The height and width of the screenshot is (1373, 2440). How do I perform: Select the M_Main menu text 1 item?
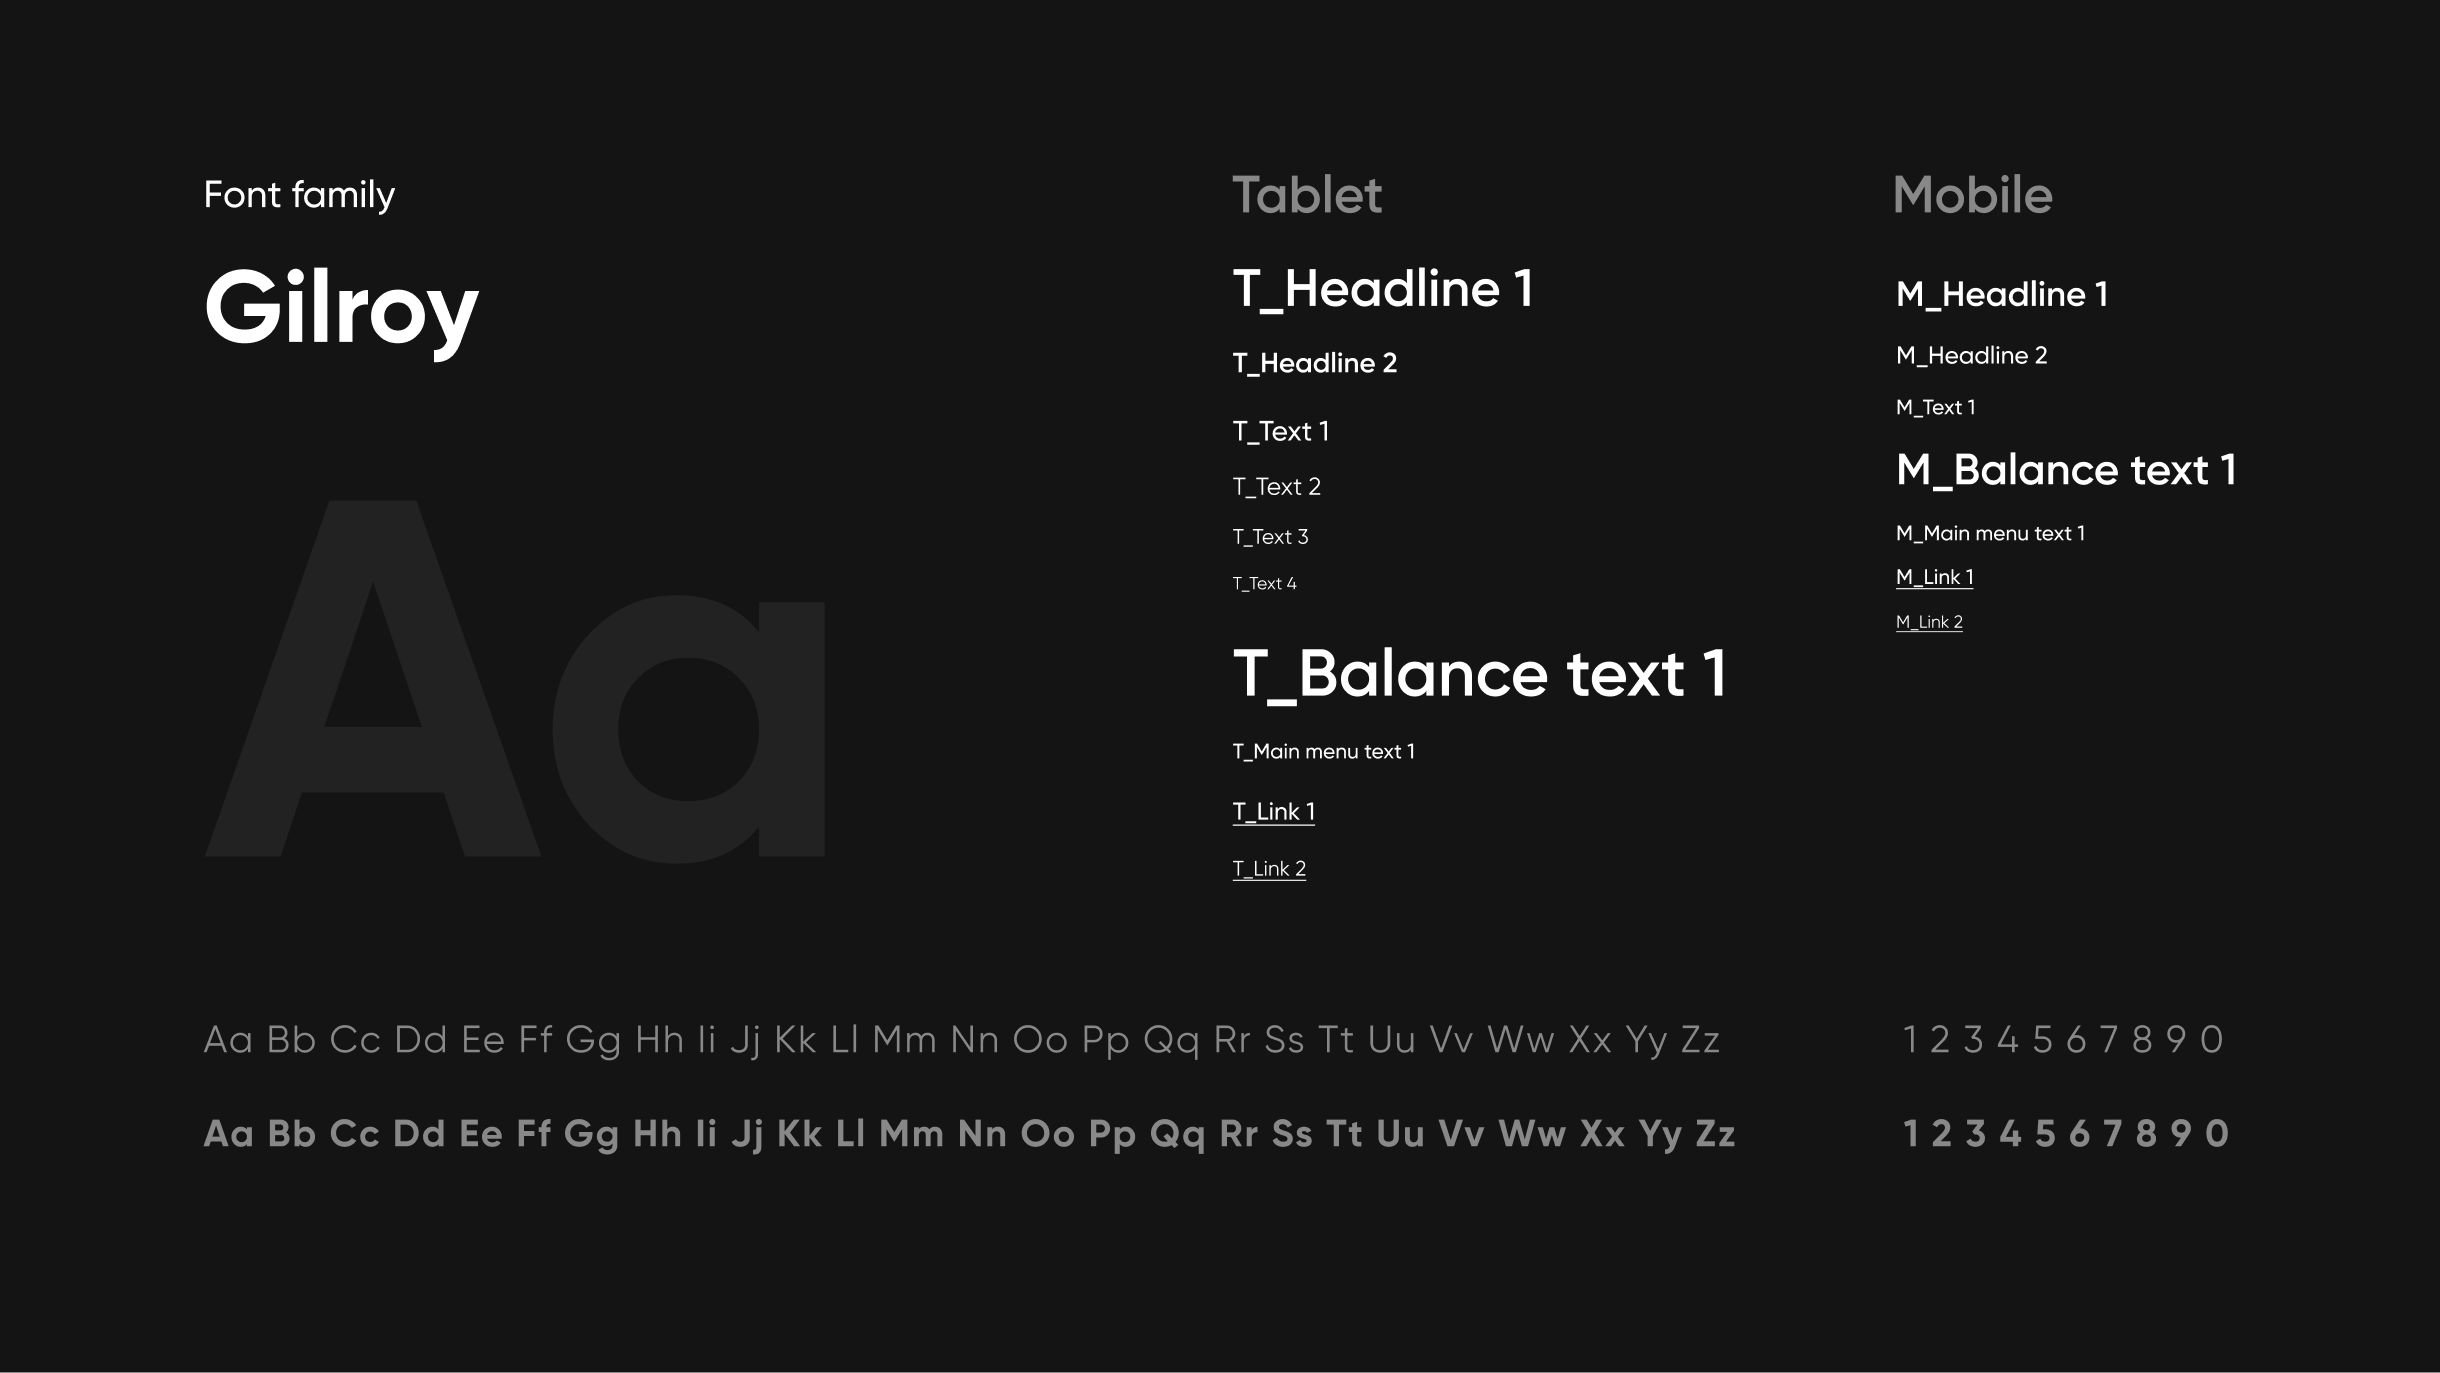[x=1990, y=534]
